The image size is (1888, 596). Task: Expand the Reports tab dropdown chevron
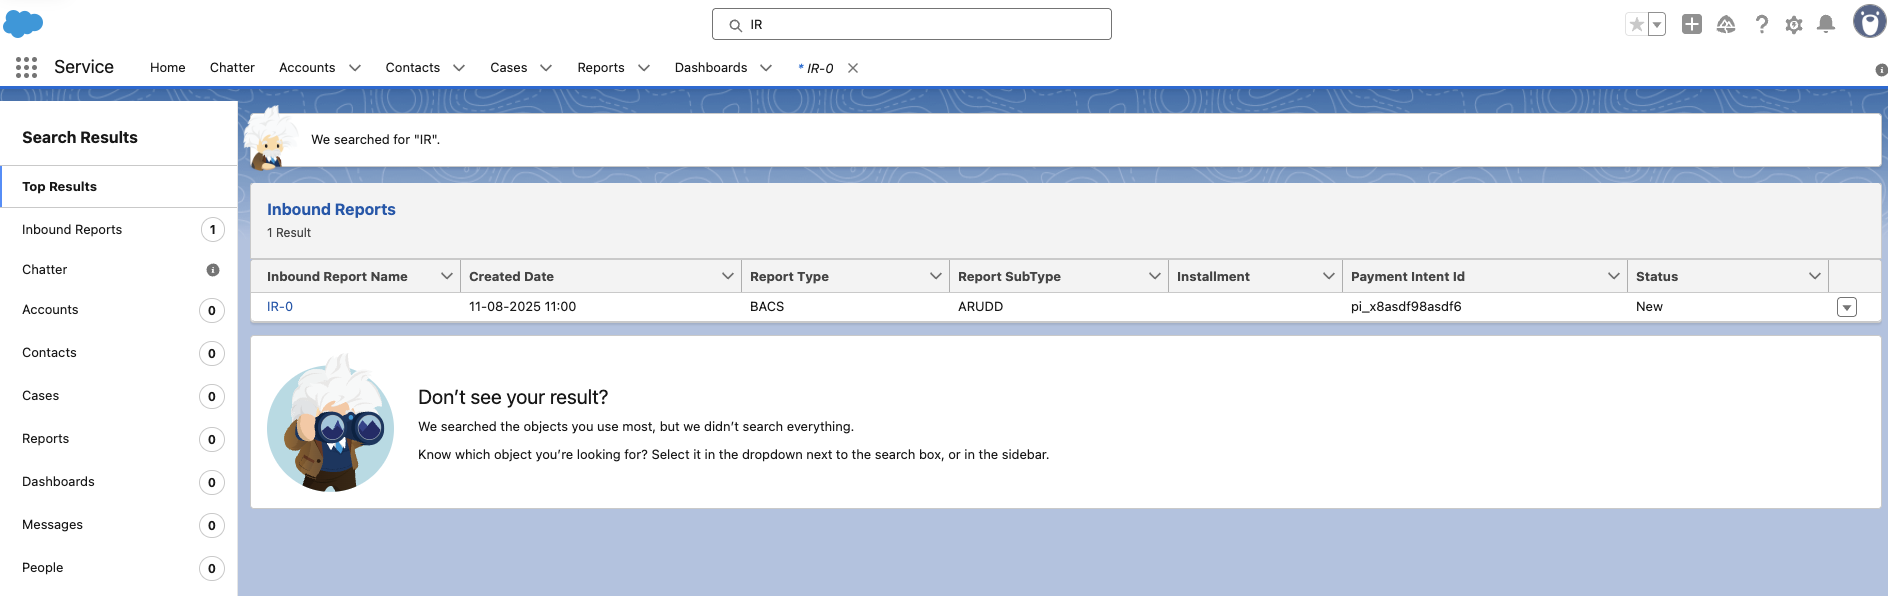coord(644,68)
